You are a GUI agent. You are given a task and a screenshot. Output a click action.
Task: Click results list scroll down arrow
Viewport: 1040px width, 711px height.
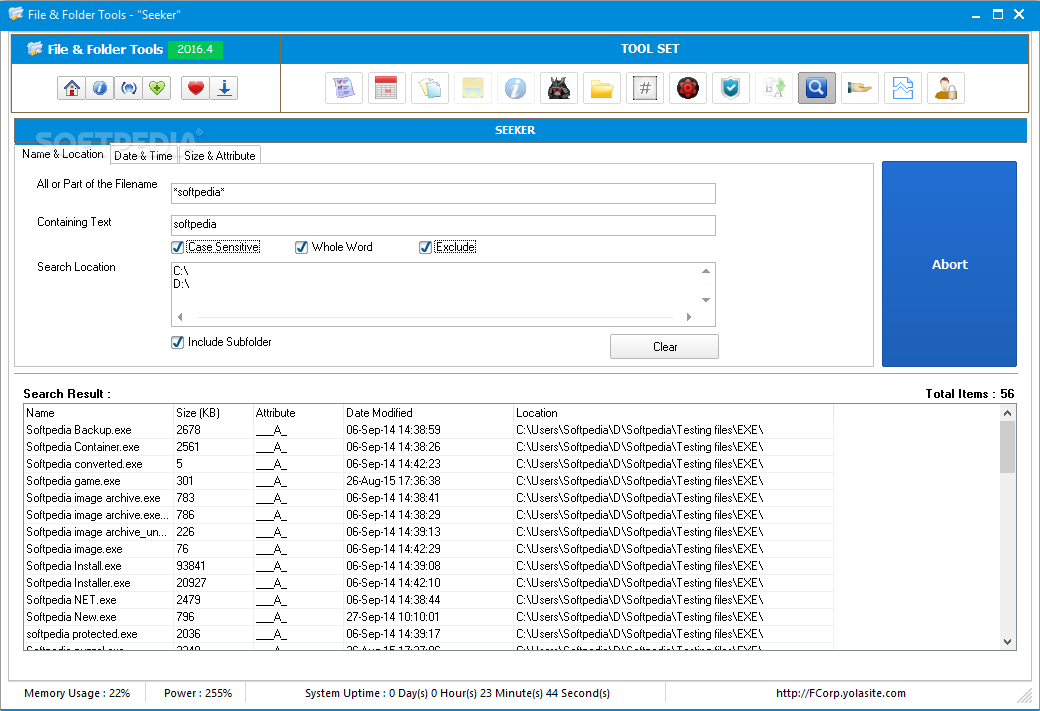tap(1008, 641)
